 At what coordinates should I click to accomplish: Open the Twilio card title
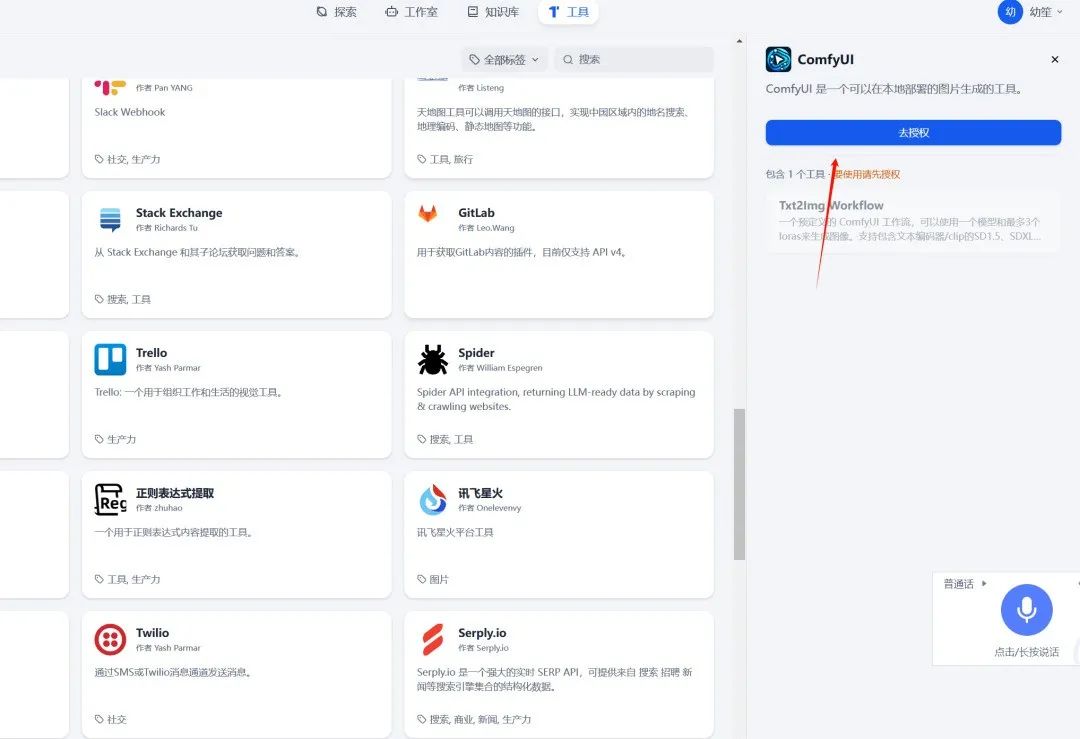pos(152,632)
